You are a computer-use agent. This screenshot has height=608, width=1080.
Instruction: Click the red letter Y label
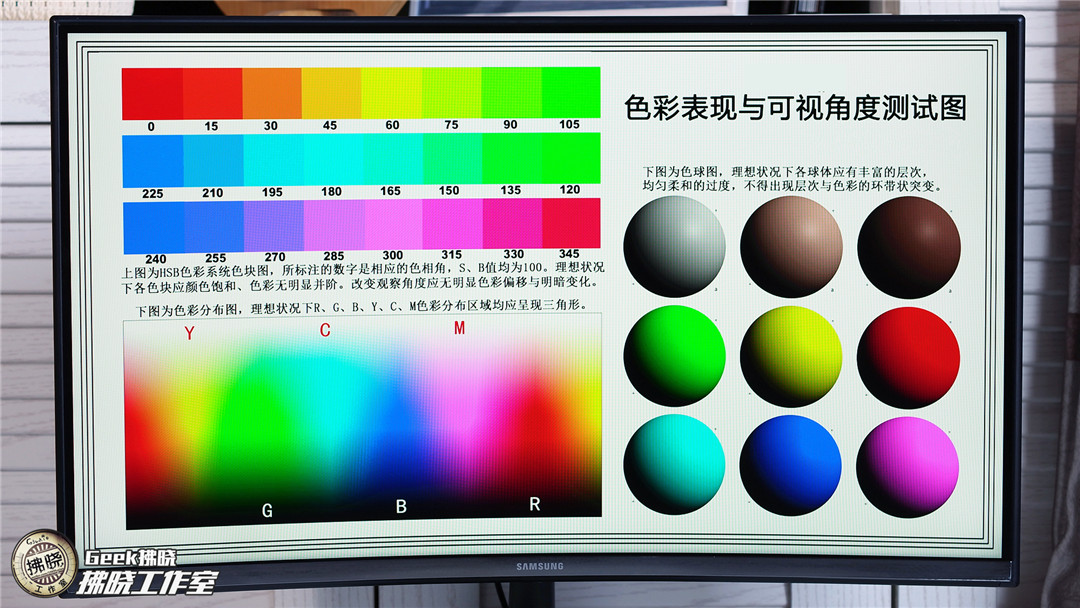tap(189, 333)
